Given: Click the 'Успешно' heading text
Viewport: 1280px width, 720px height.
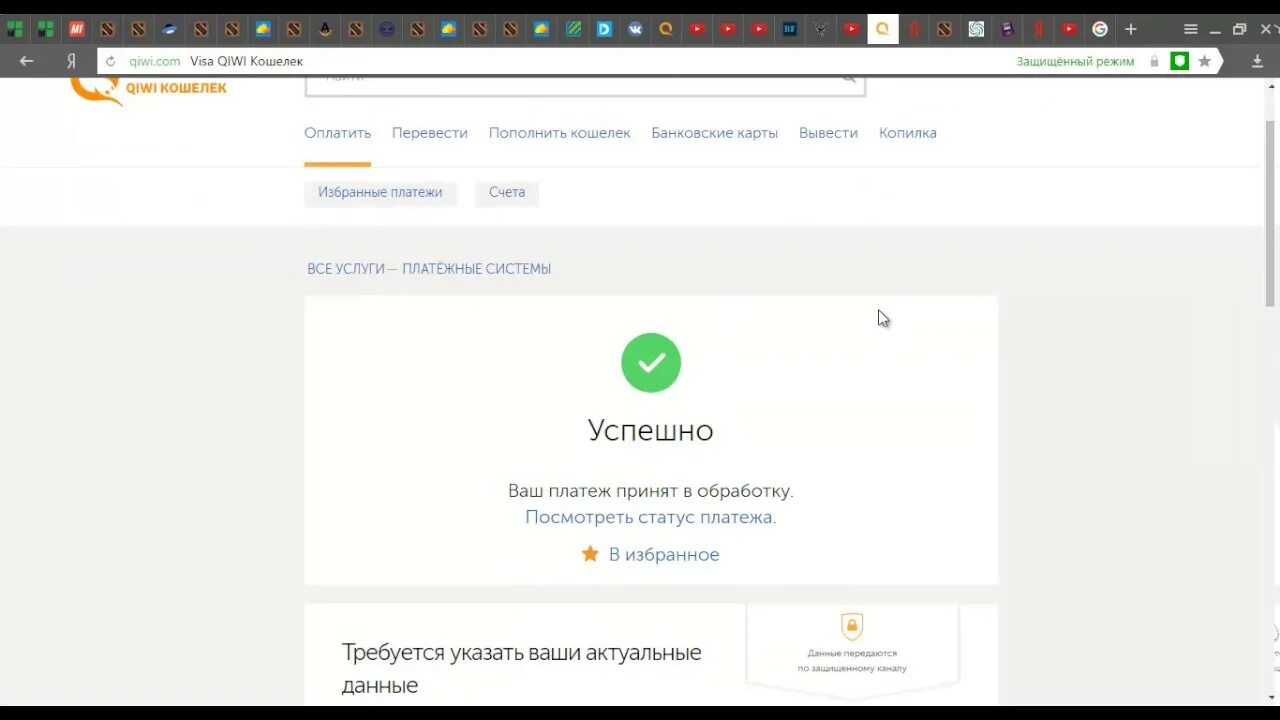Looking at the screenshot, I should 651,430.
